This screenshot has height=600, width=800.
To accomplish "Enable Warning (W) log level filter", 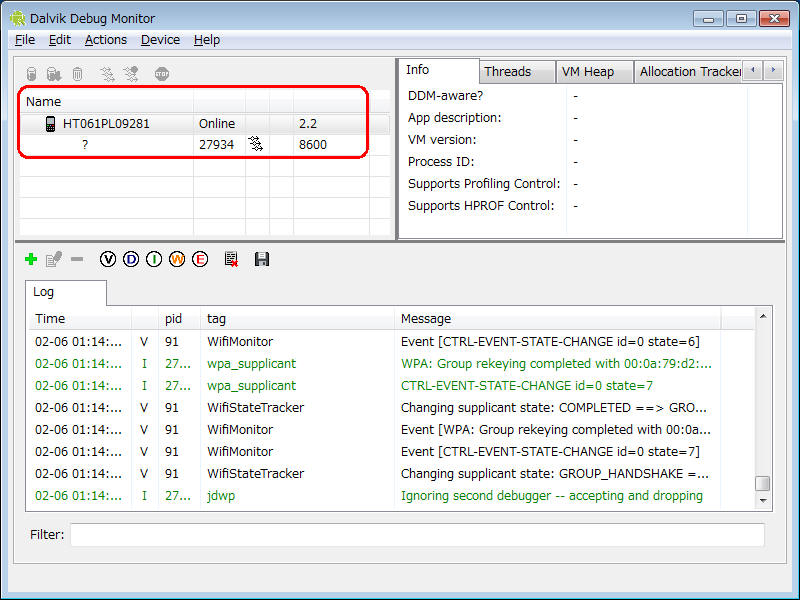I will point(177,260).
